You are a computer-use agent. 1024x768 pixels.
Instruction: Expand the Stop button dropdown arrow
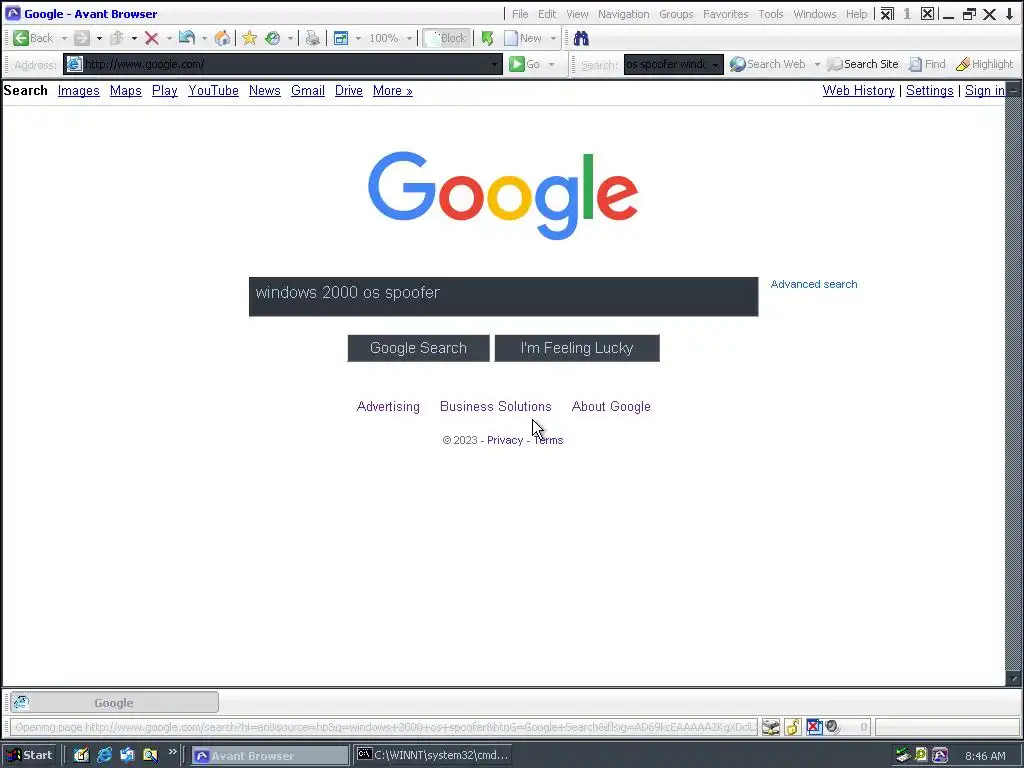169,39
